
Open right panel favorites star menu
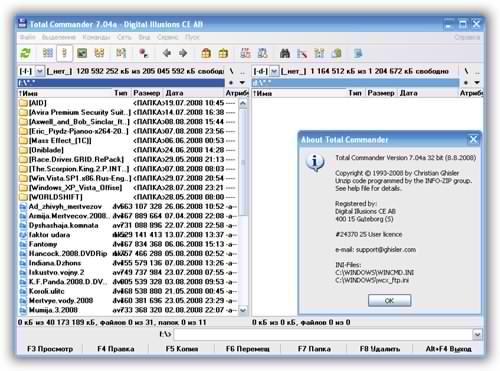pyautogui.click(x=466, y=82)
